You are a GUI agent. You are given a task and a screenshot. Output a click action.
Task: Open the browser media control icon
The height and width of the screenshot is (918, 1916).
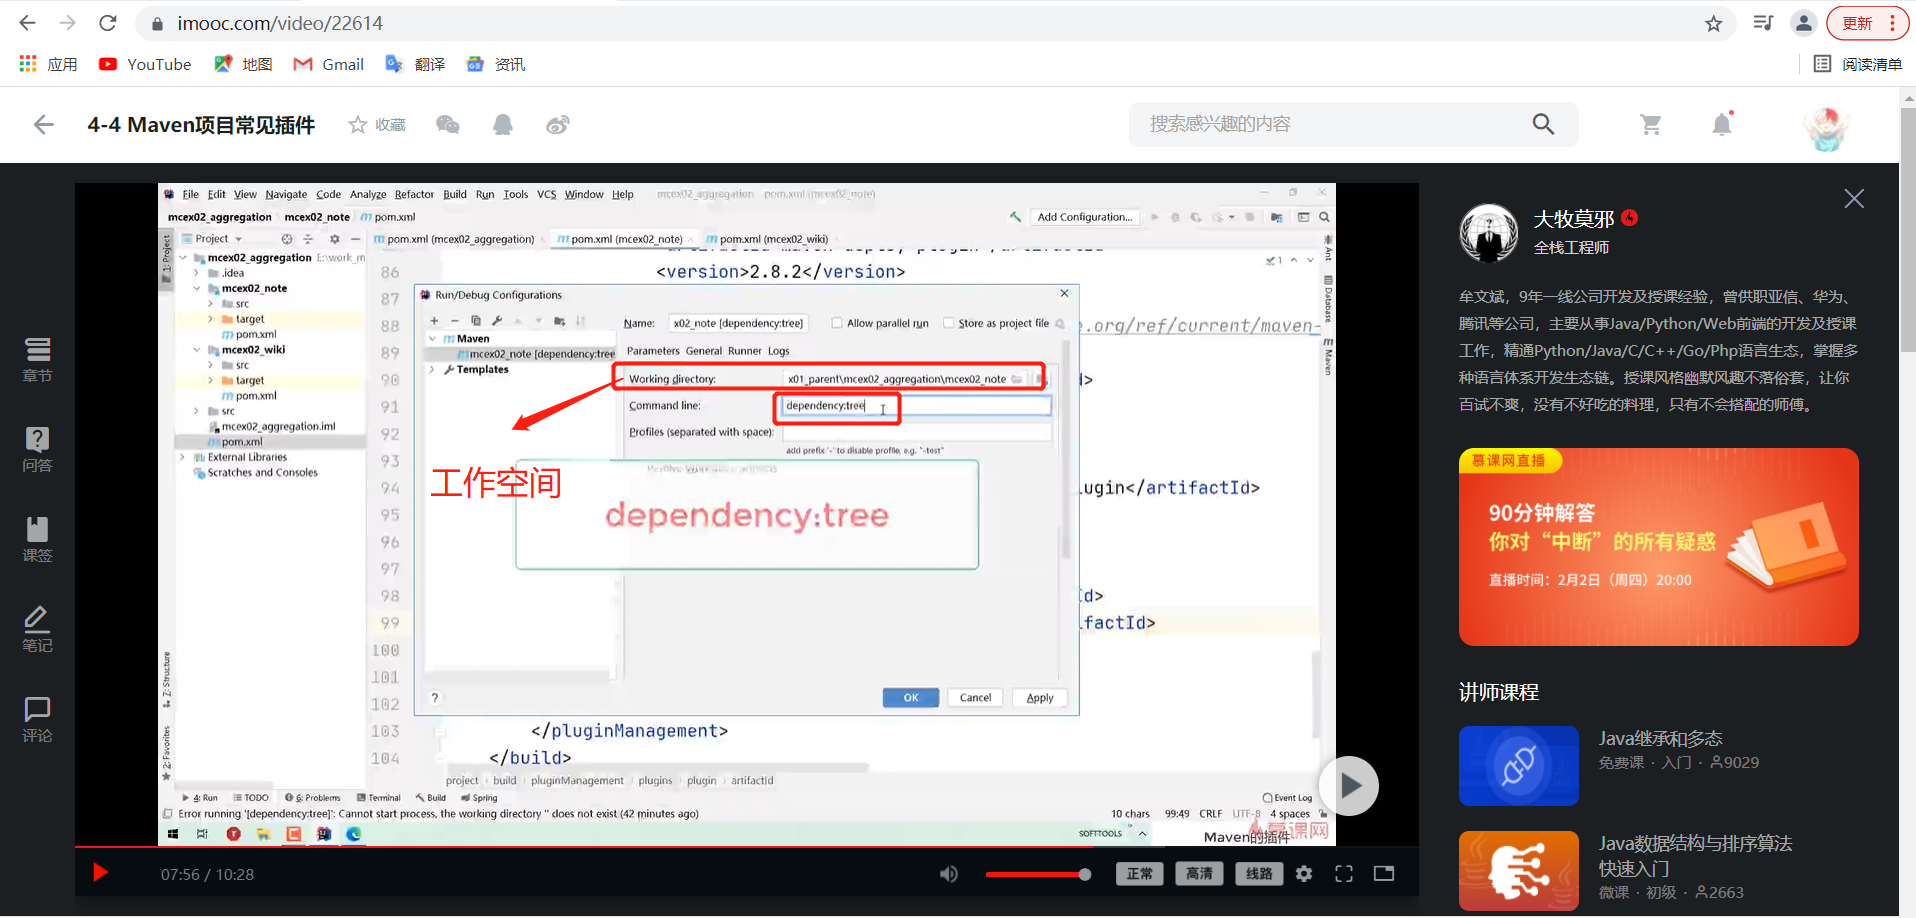point(1763,23)
